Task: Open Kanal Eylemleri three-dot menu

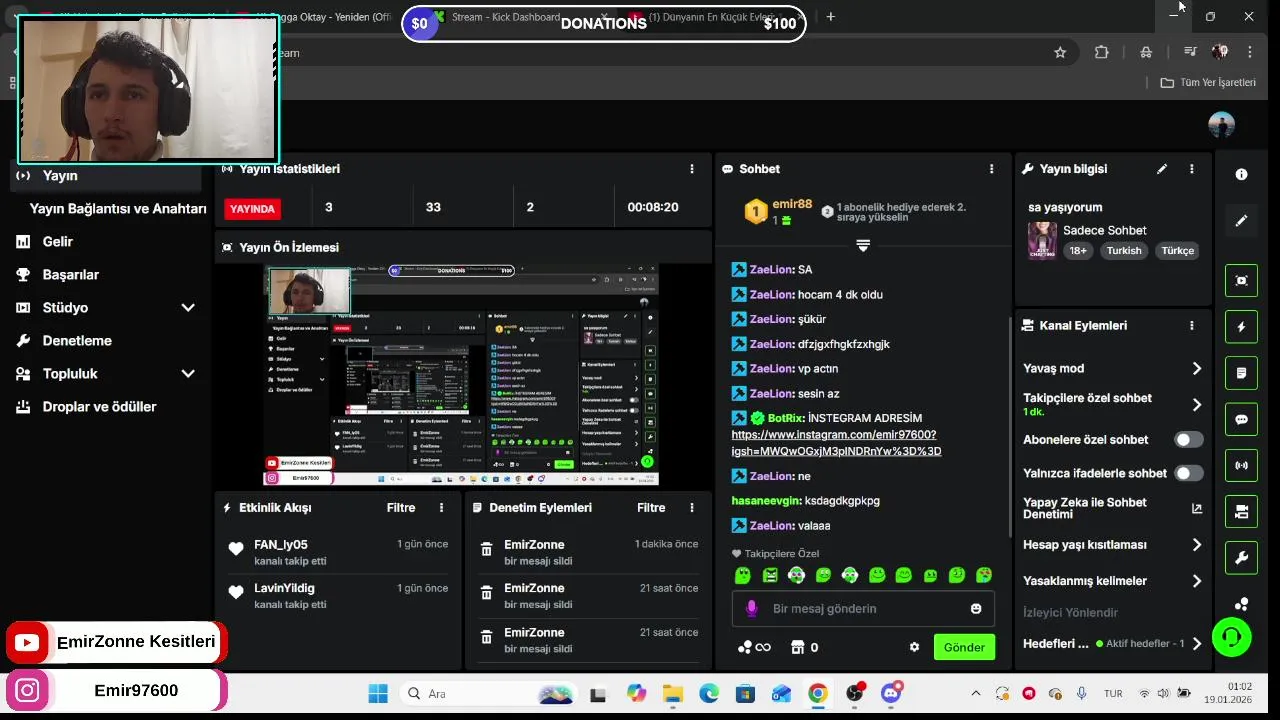Action: (1191, 325)
